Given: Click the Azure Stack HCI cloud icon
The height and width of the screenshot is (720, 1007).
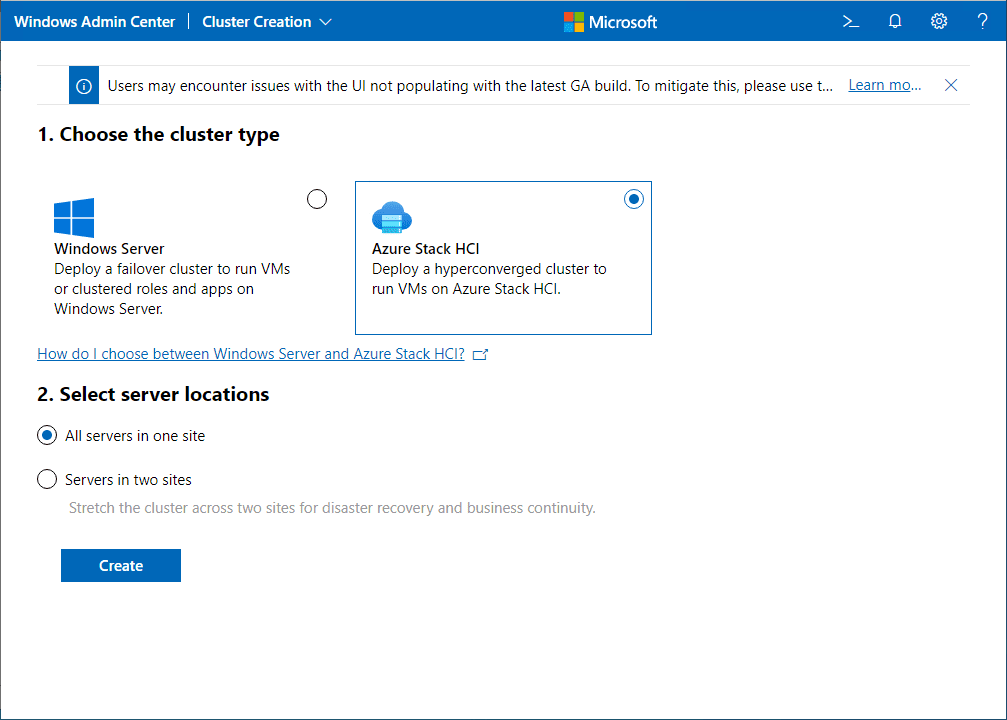Looking at the screenshot, I should point(391,217).
